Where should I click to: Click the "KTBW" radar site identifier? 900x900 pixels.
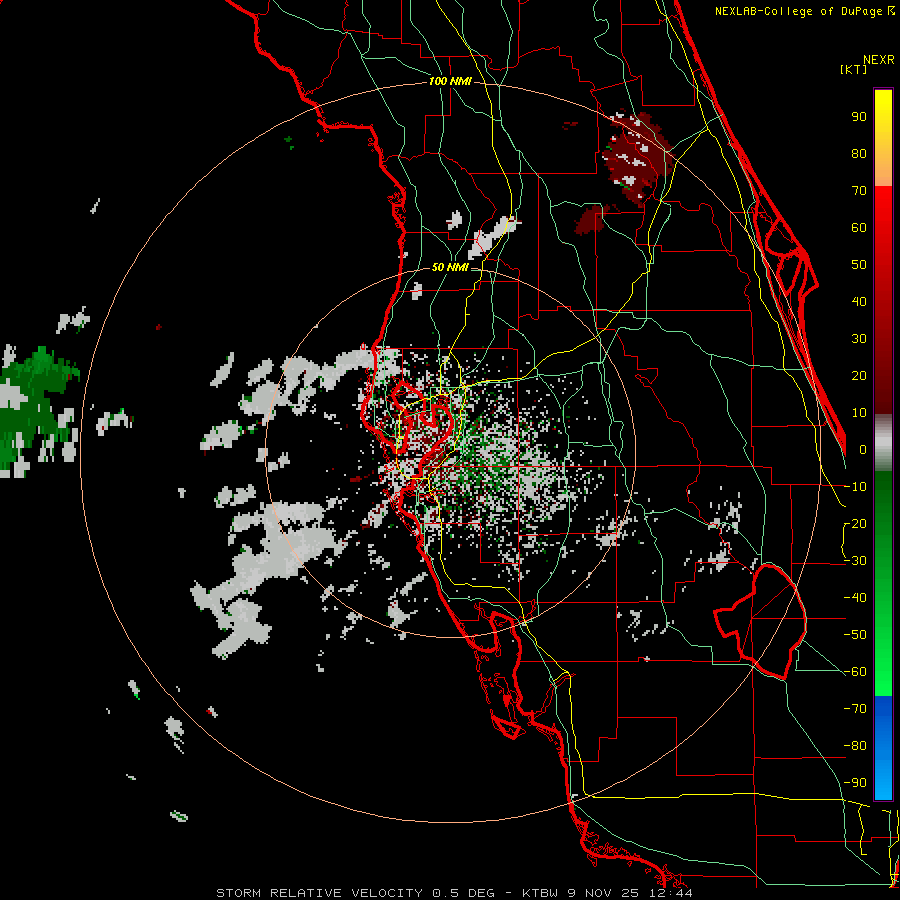coord(540,893)
